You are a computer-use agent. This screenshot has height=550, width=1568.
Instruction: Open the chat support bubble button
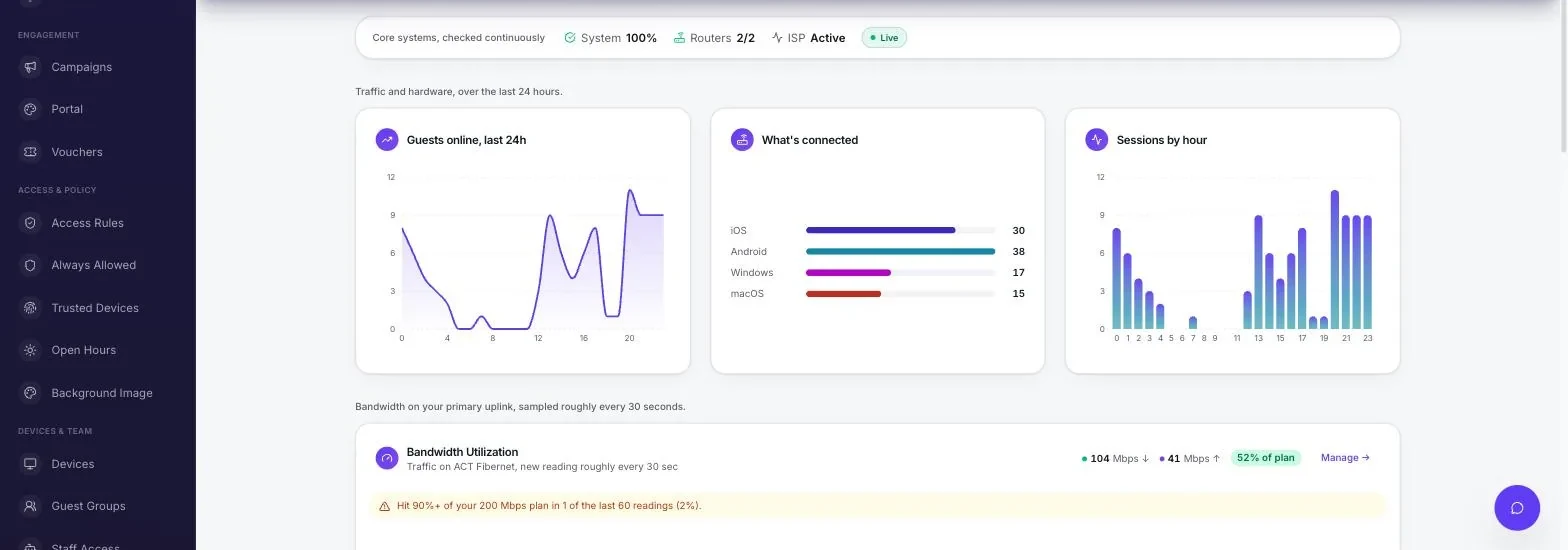pos(1517,508)
